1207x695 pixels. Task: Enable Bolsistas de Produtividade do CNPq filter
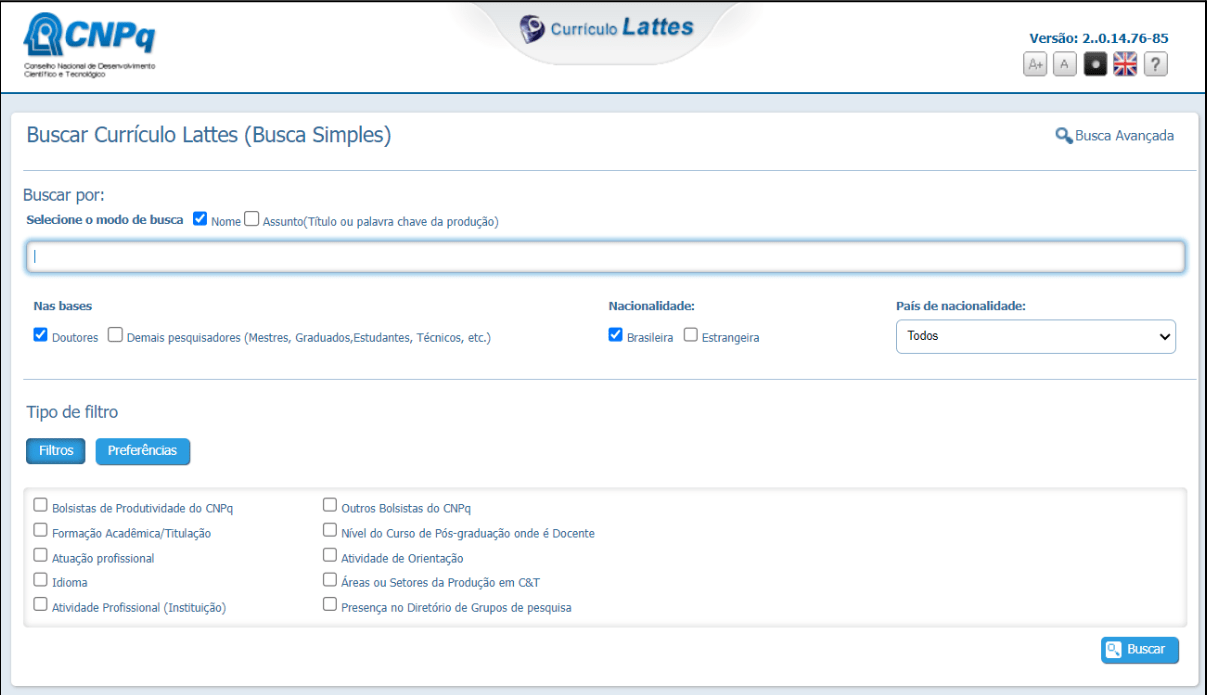pos(41,505)
